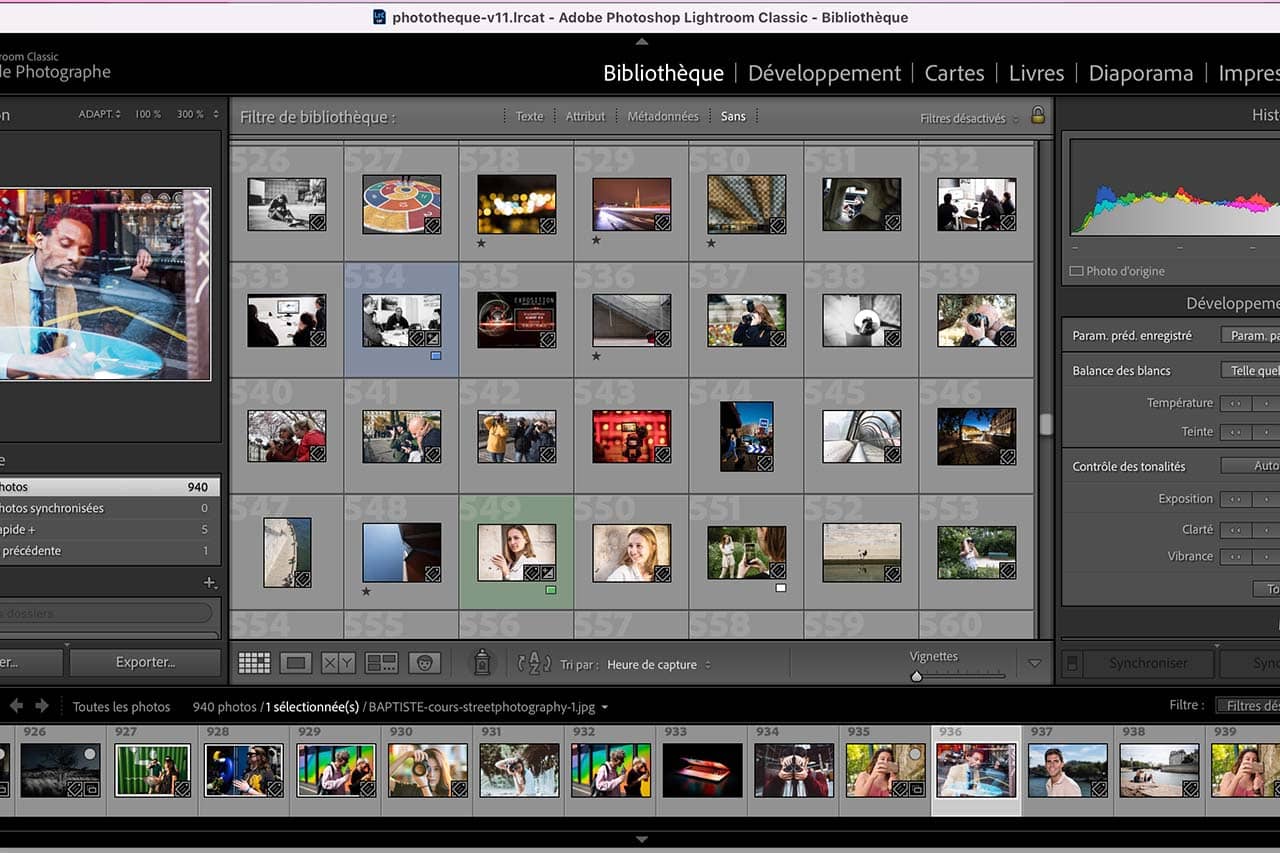Select the précédente catalog row

108,551
